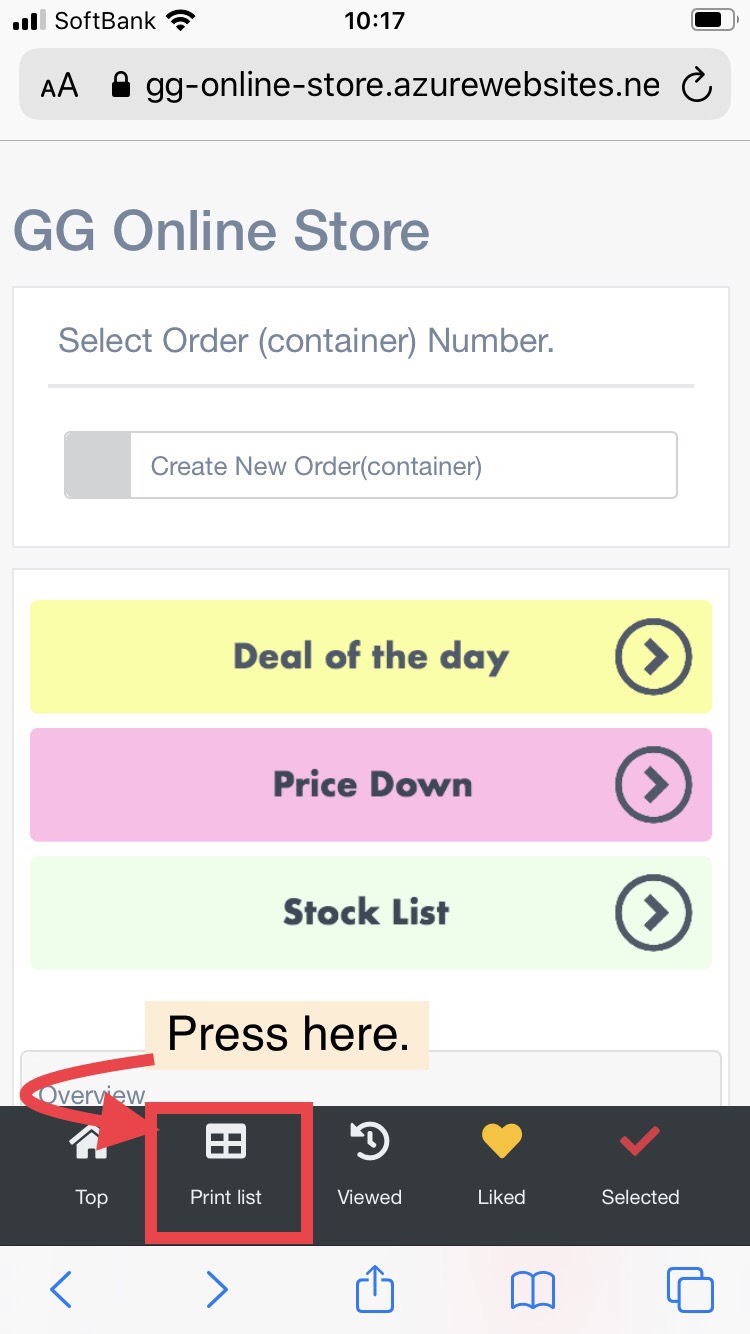
Task: Reload the page using the refresh icon
Action: [x=697, y=85]
